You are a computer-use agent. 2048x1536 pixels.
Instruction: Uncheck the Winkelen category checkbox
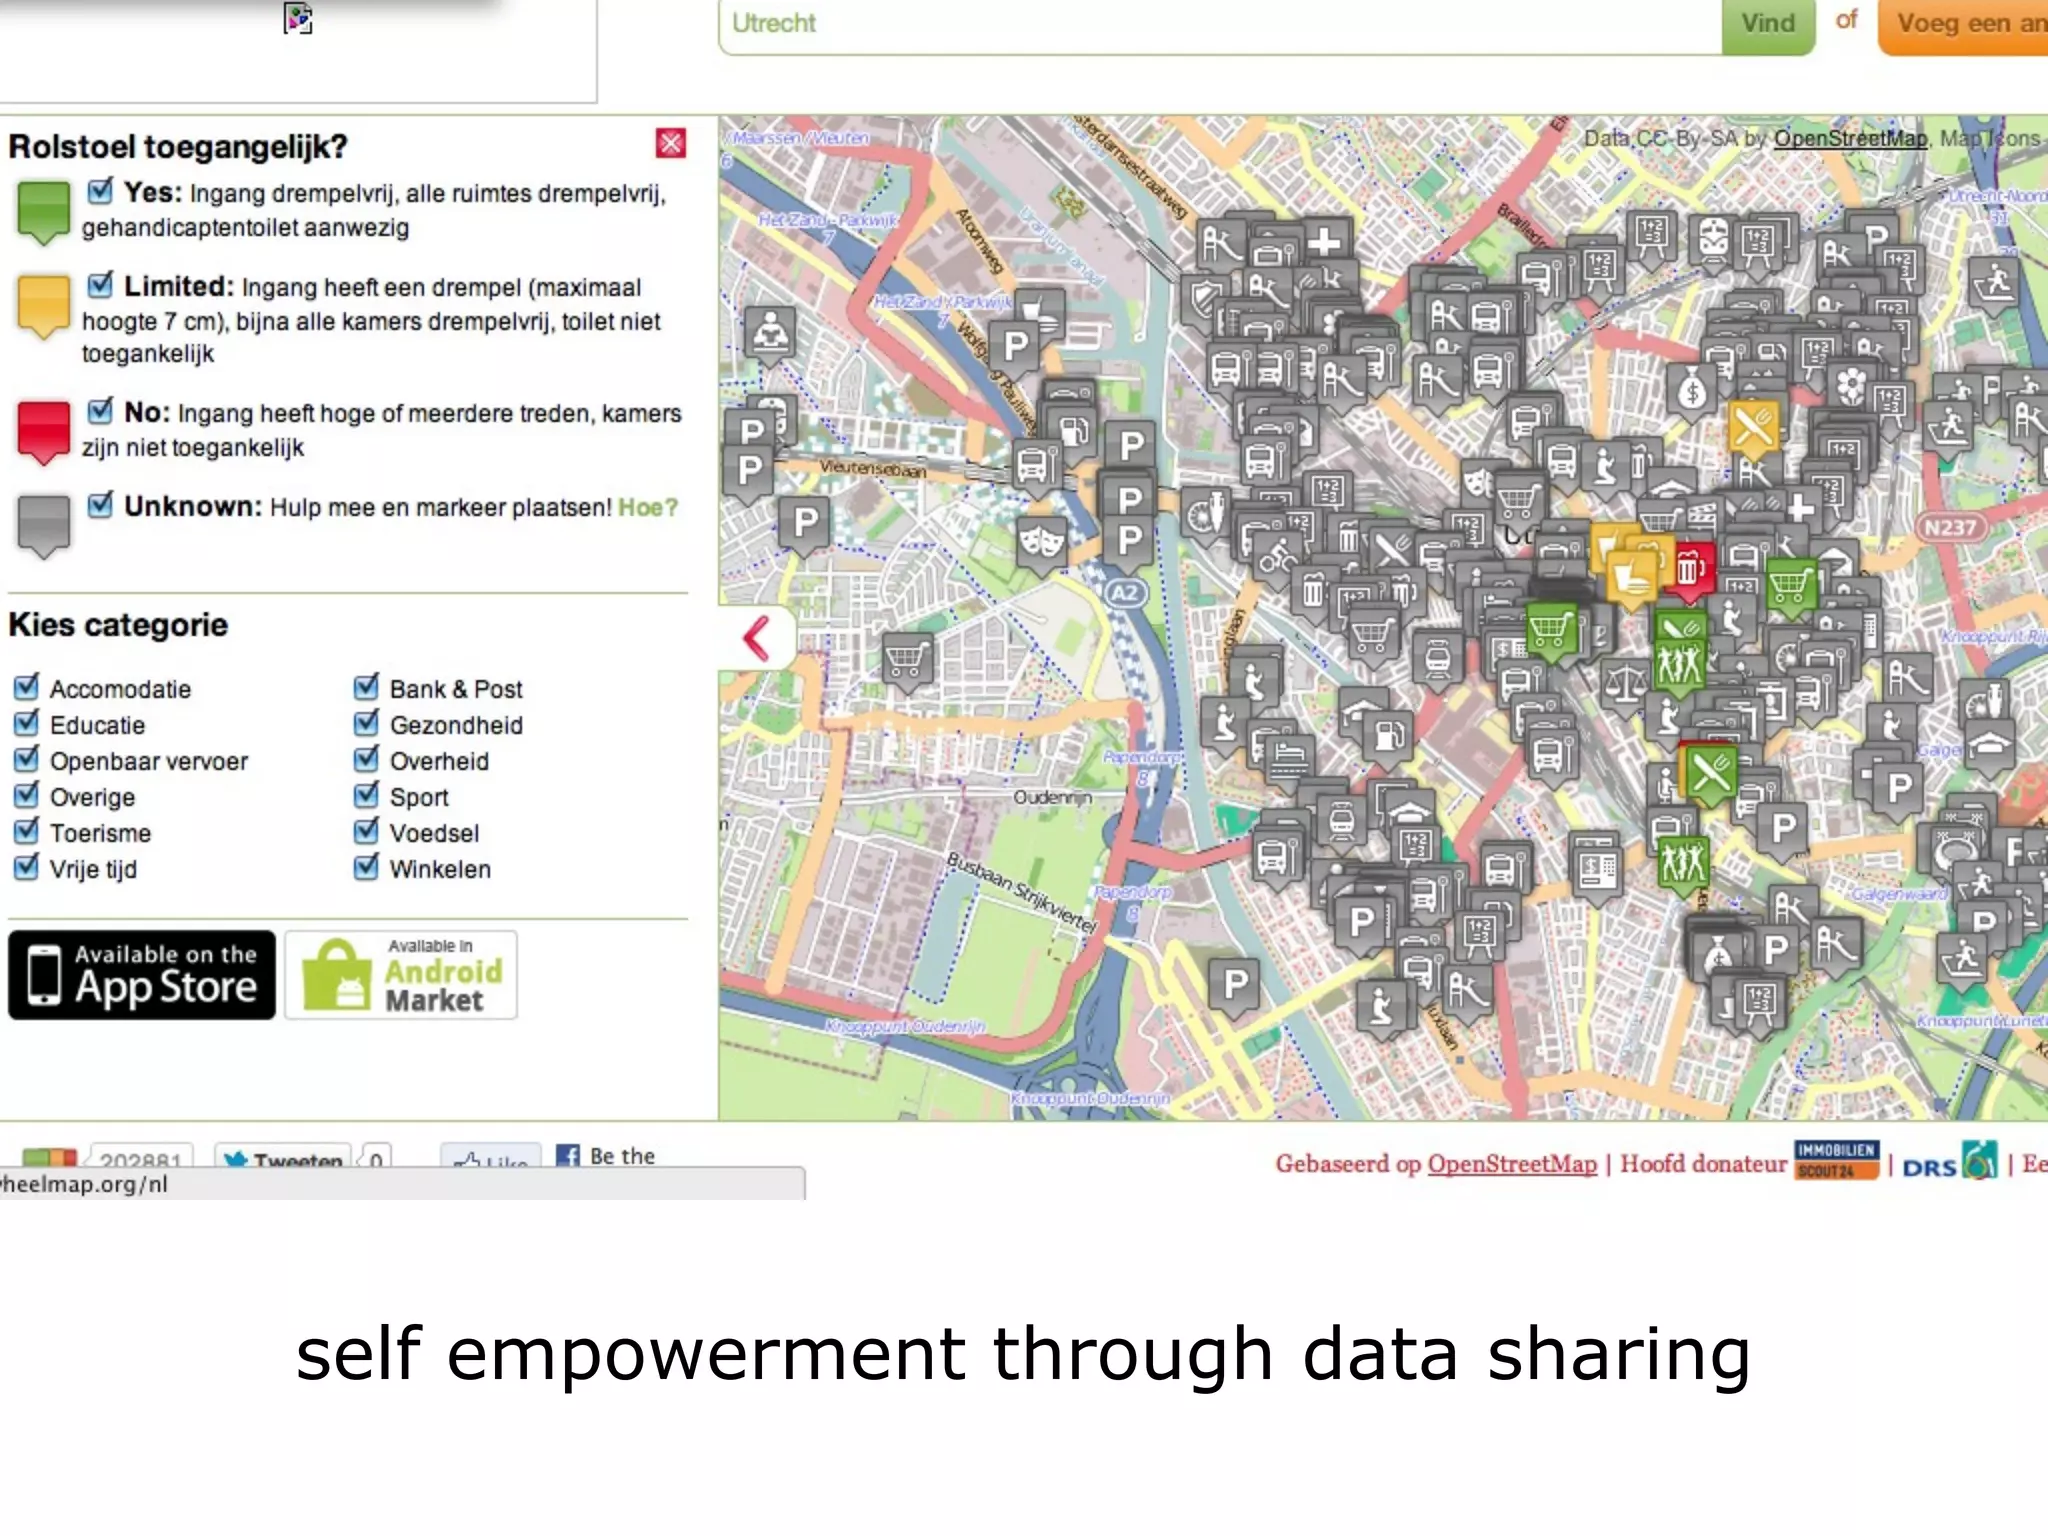[x=367, y=867]
